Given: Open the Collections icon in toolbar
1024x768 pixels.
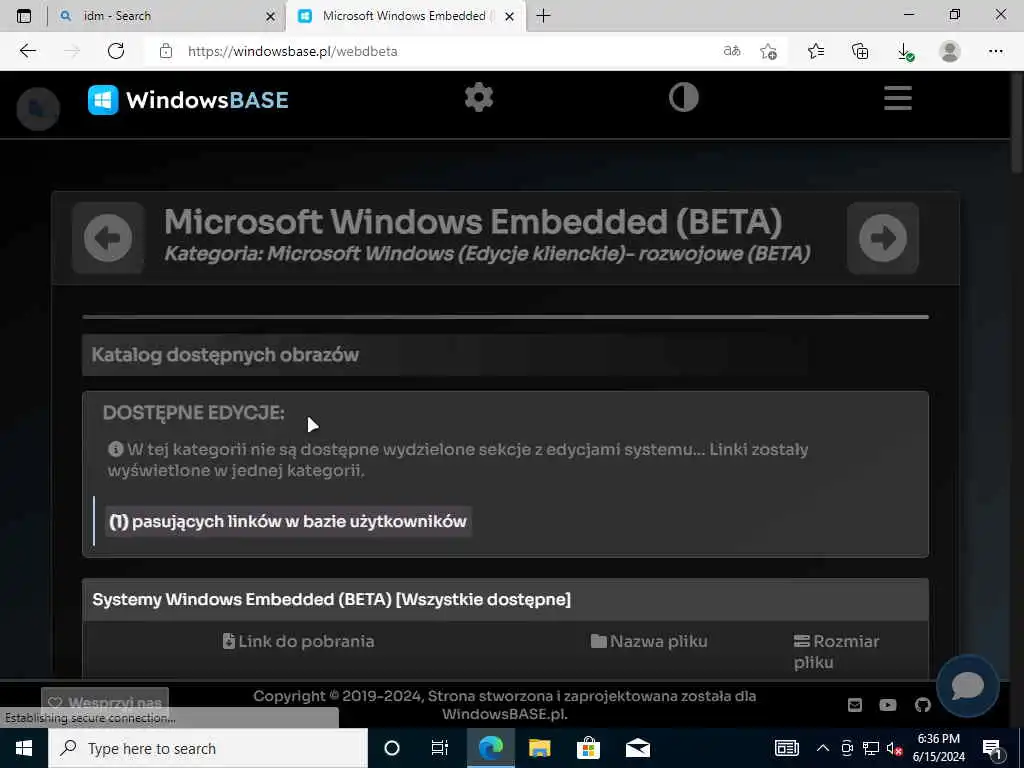Looking at the screenshot, I should click(861, 51).
